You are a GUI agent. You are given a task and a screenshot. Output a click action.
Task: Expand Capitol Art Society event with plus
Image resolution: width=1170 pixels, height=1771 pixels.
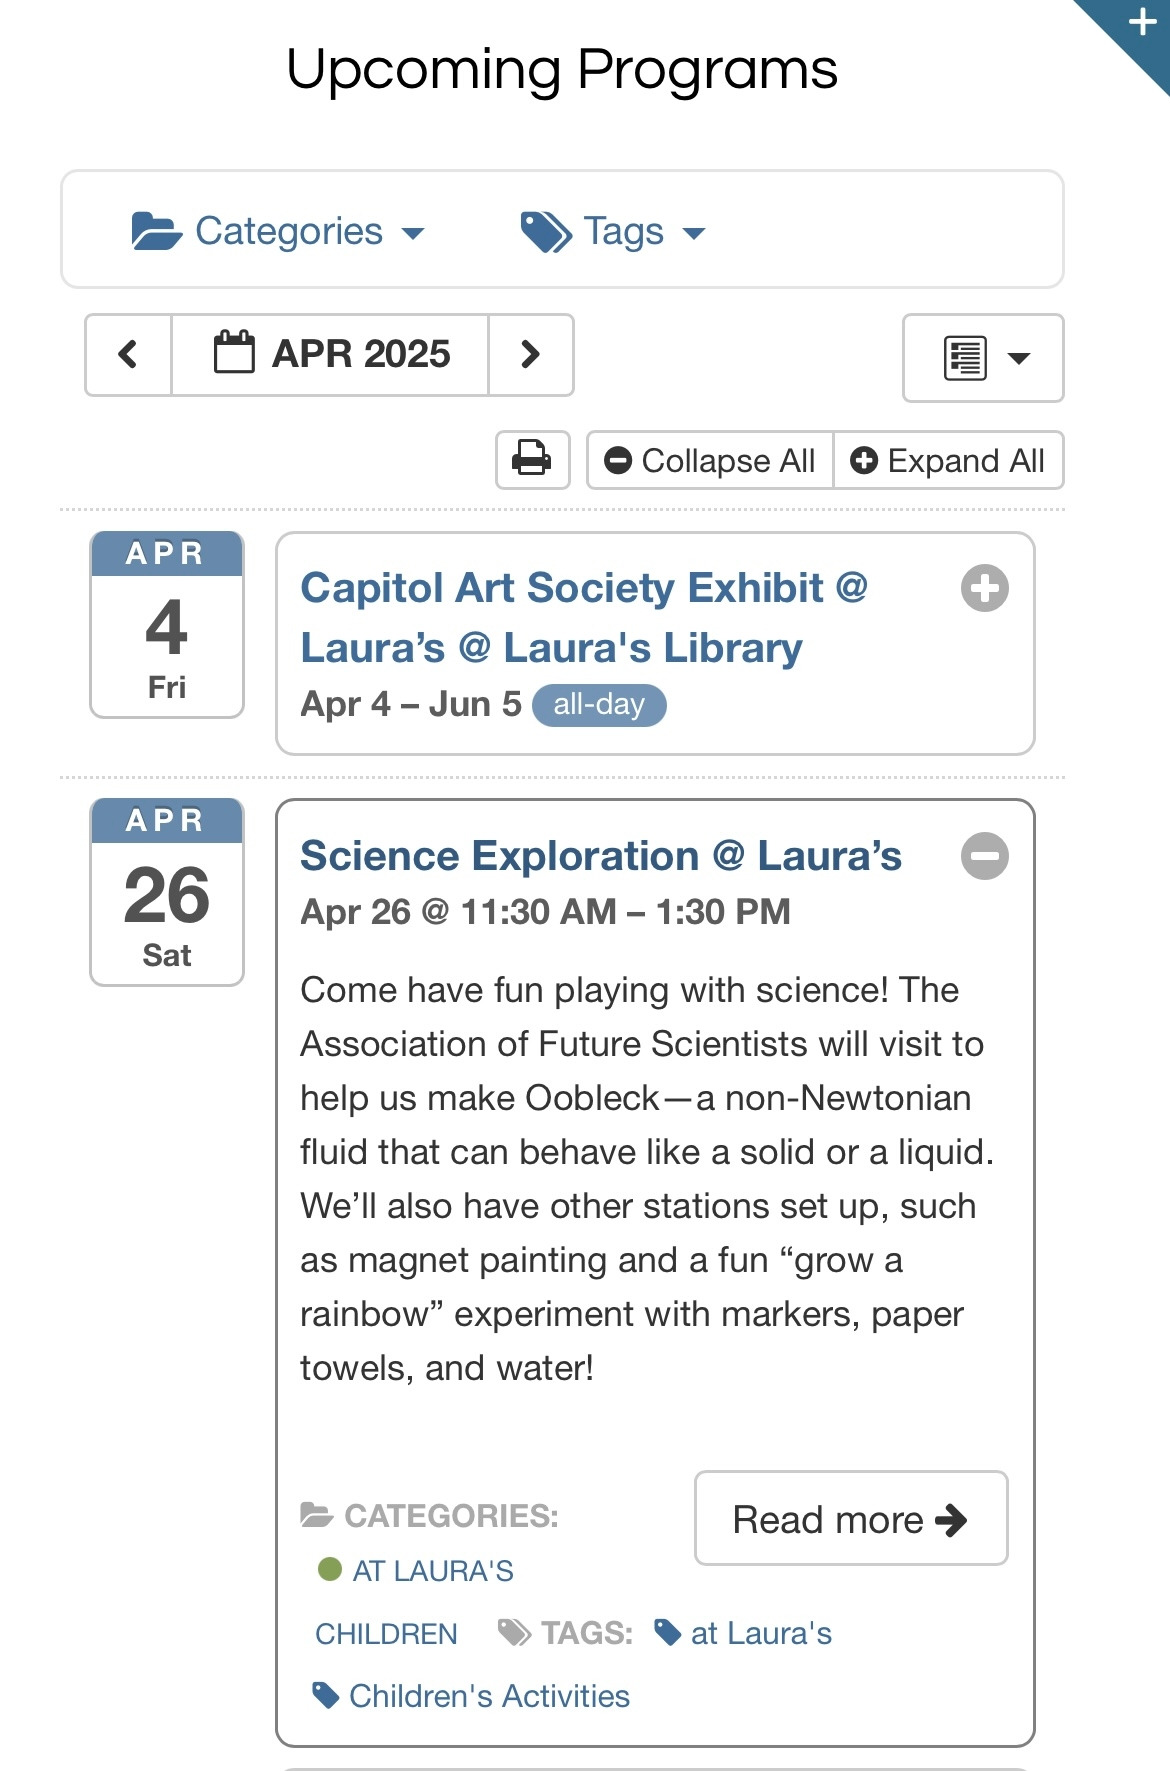click(x=984, y=588)
